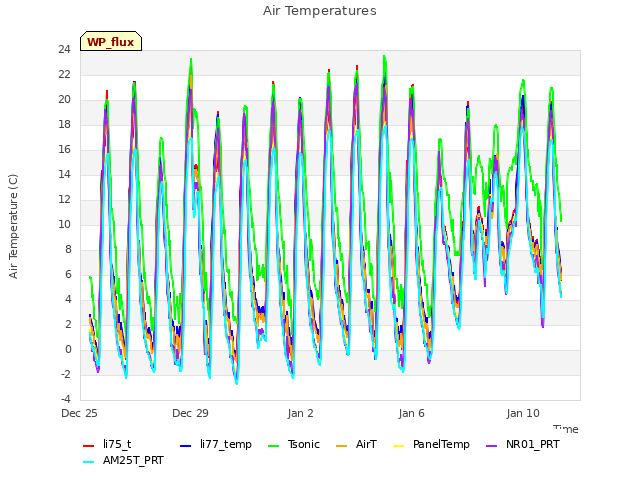This screenshot has height=480, width=640.
Task: Select the AirT legend label
Action: 366,444
